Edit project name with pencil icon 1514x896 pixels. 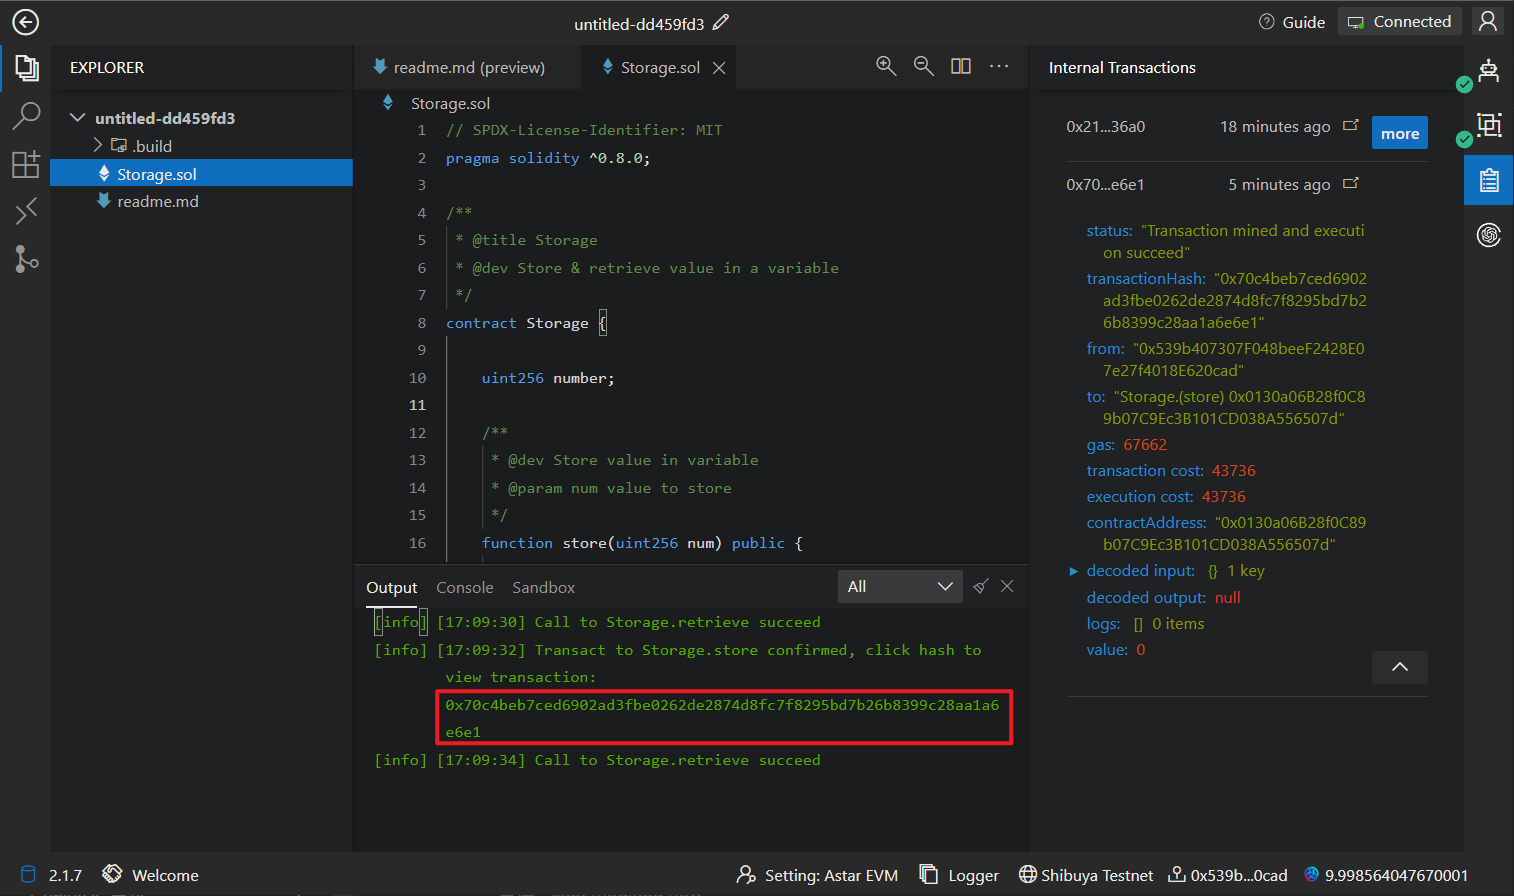721,22
